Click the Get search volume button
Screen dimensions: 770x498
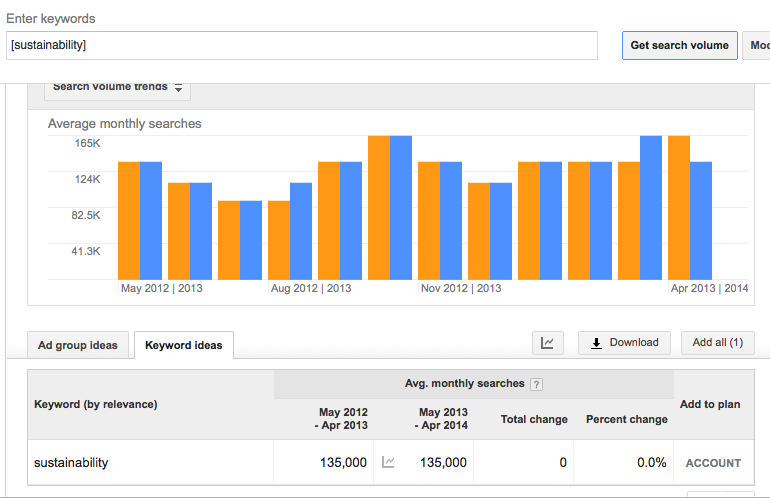pyautogui.click(x=680, y=45)
